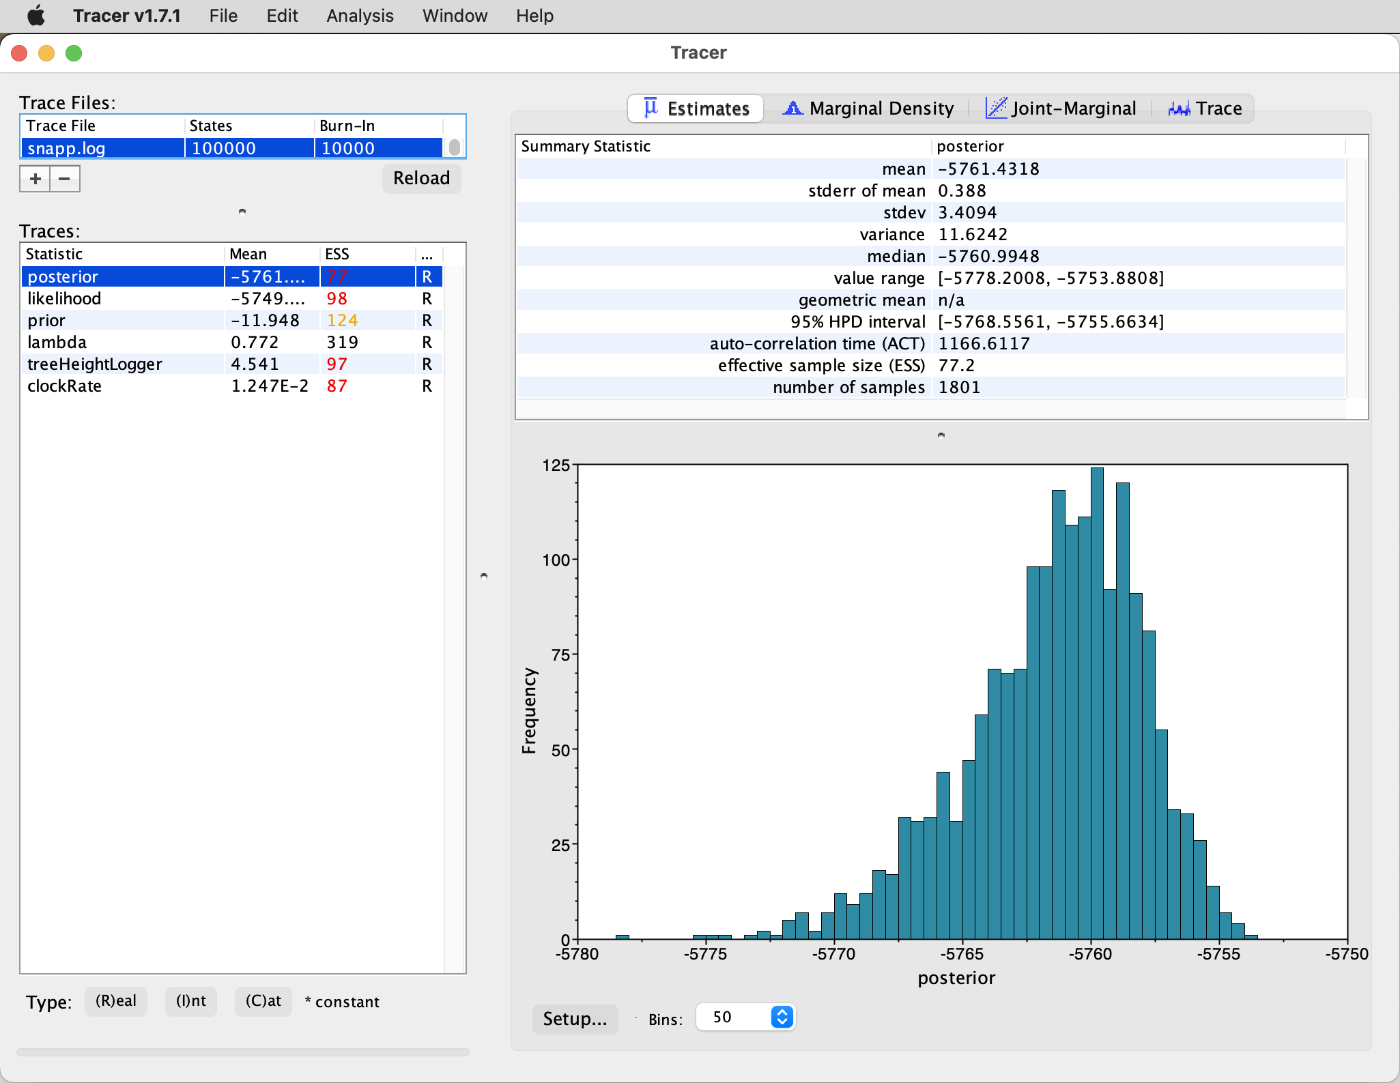Viewport: 1400px width, 1083px height.
Task: Click the ACT value 1166.6117
Action: click(x=984, y=344)
